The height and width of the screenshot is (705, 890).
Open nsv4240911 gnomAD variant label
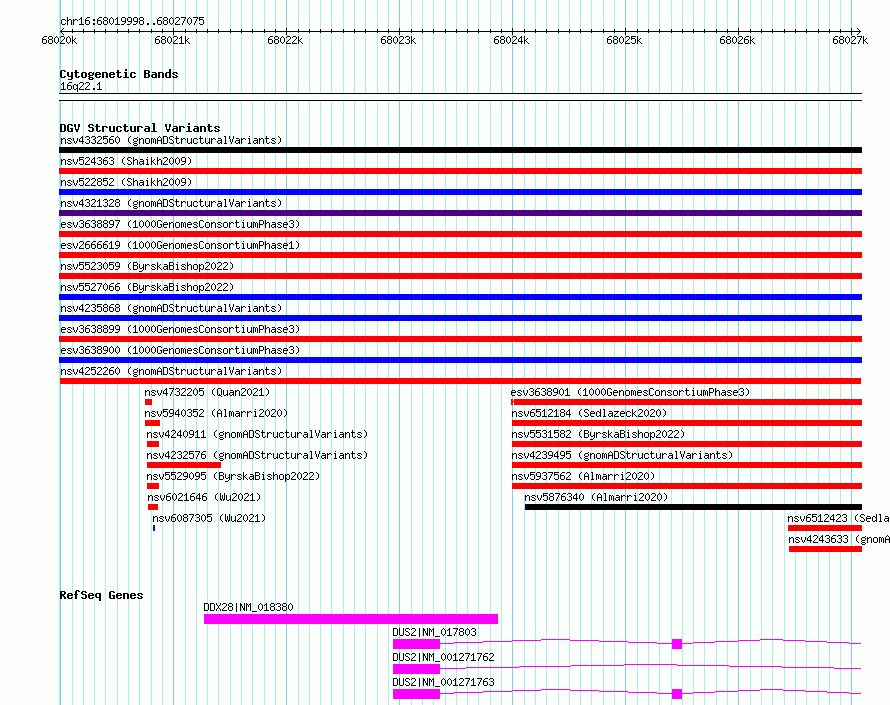click(257, 434)
